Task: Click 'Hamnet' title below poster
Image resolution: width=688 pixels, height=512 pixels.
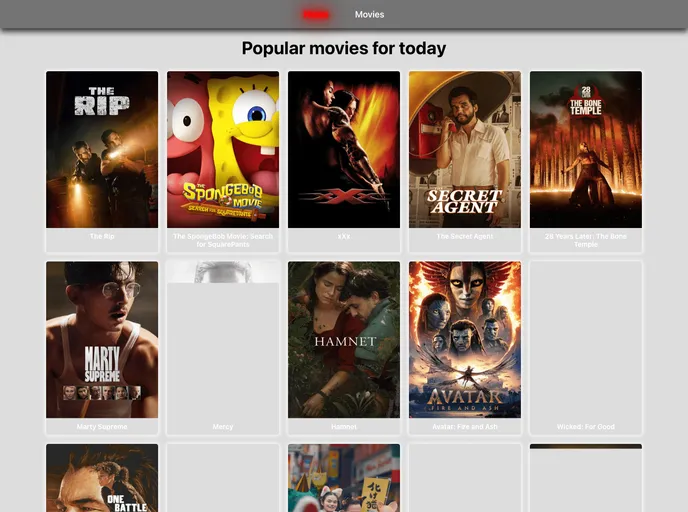Action: [x=344, y=426]
